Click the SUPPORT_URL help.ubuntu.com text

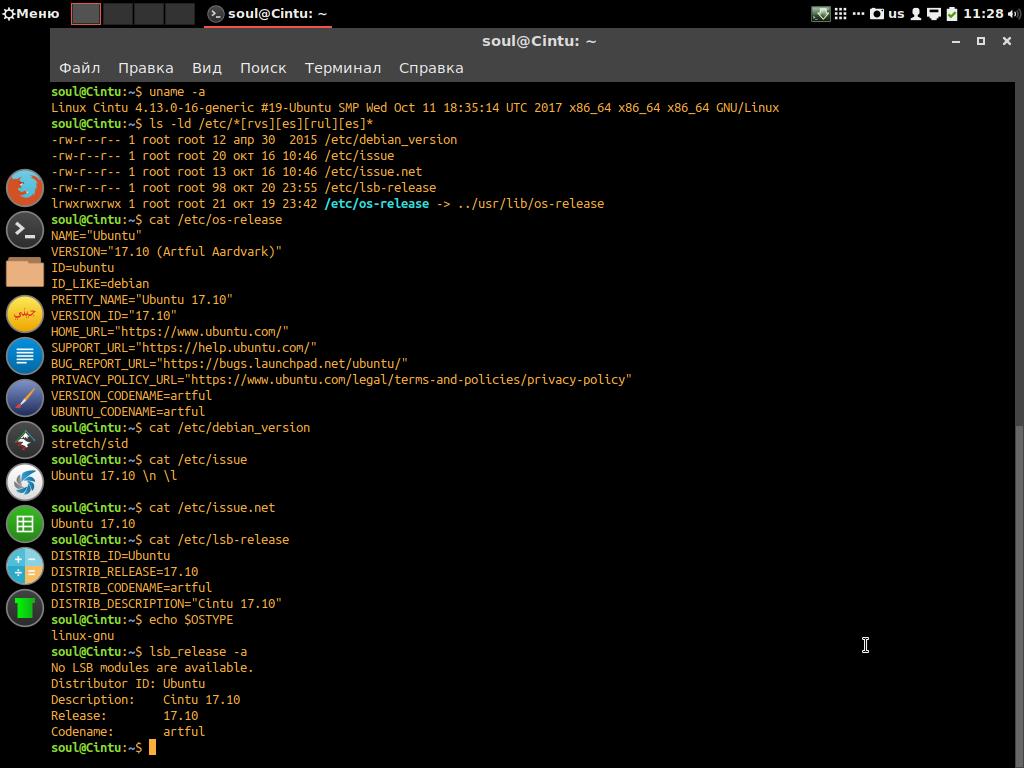coord(184,347)
